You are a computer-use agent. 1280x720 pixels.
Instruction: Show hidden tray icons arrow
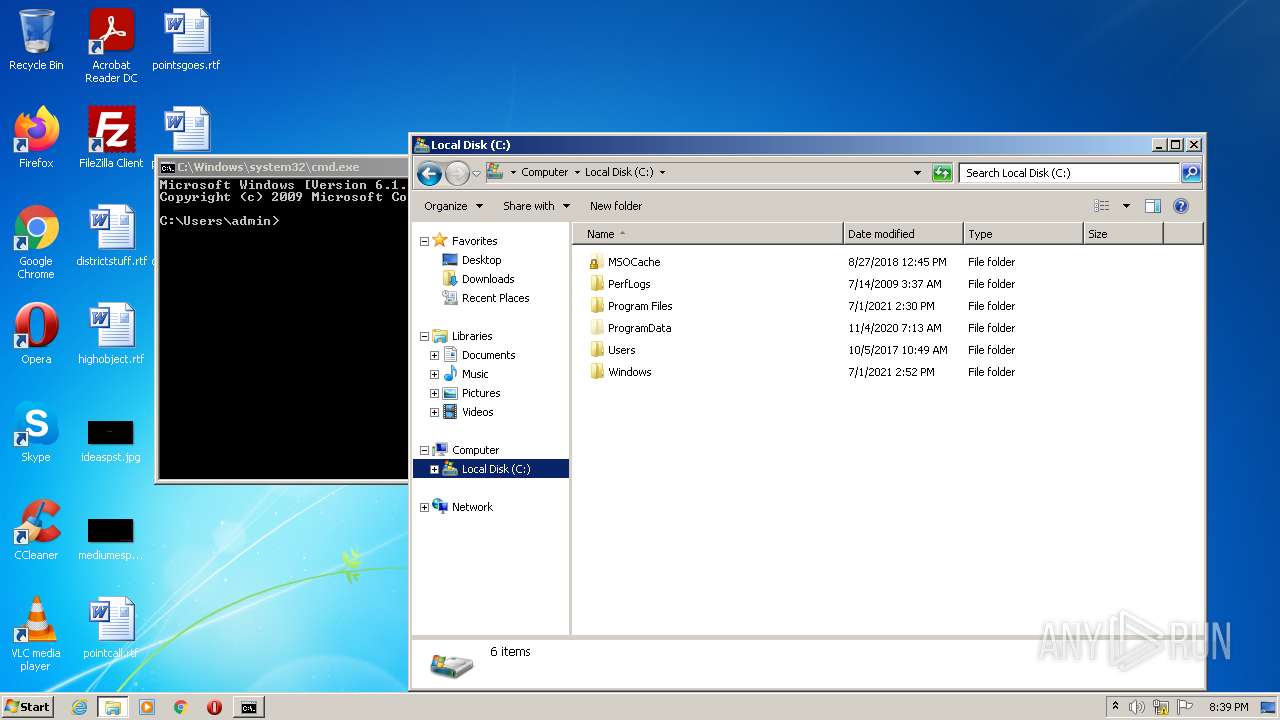1115,706
